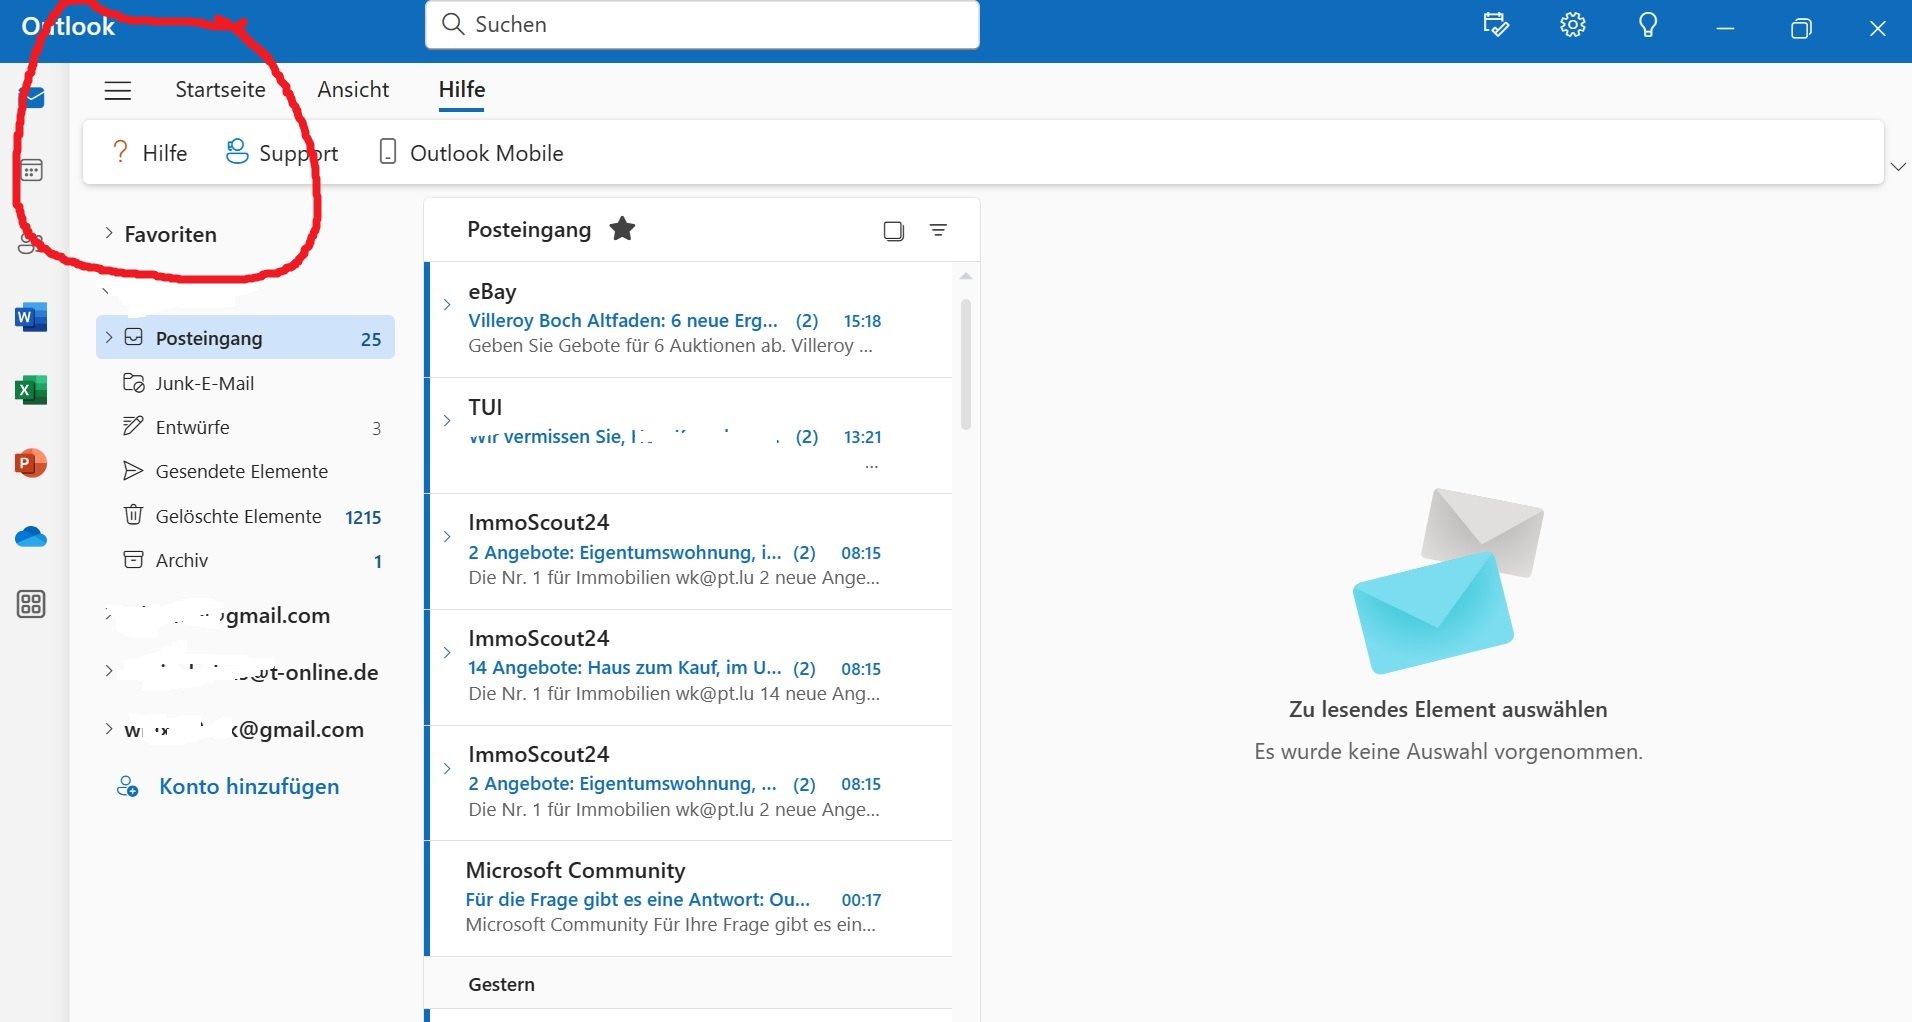Image resolution: width=1912 pixels, height=1022 pixels.
Task: Favorite star next to Posteingang header
Action: coord(622,229)
